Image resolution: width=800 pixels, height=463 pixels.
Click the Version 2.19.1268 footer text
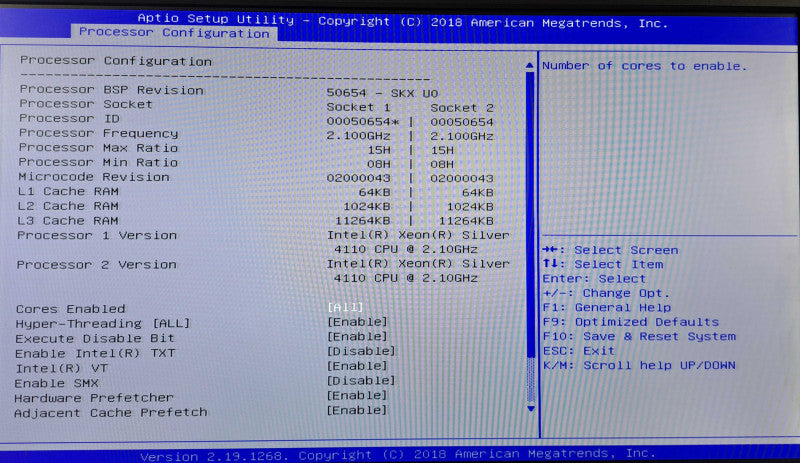[x=398, y=454]
